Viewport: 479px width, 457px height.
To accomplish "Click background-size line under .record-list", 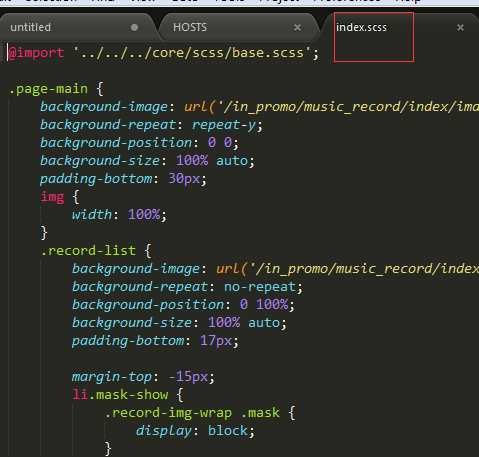I will [179, 323].
